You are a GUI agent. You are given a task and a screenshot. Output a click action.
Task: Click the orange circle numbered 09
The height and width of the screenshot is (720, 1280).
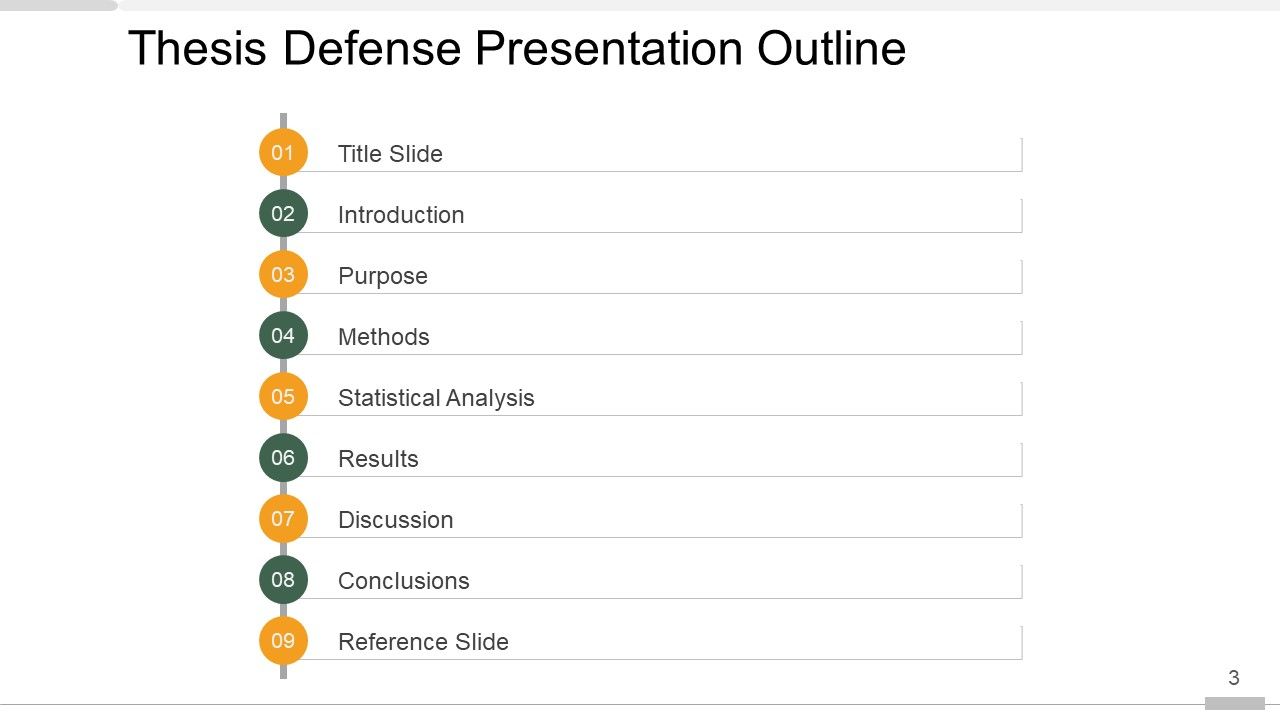click(x=283, y=641)
